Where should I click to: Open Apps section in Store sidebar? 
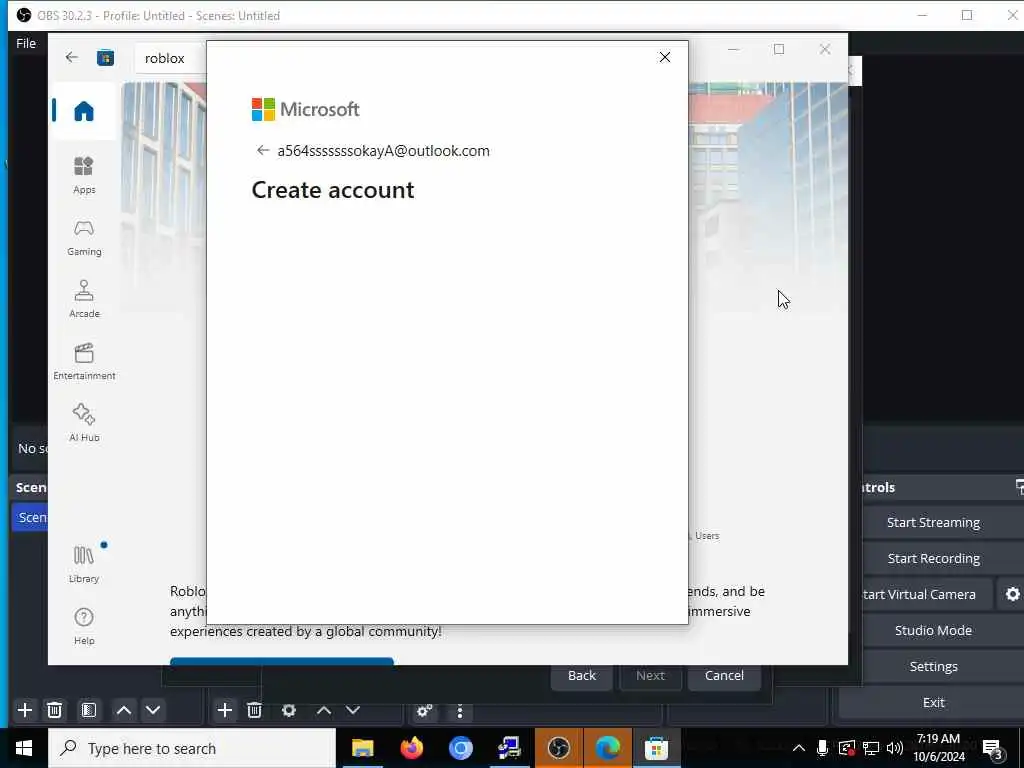(84, 176)
